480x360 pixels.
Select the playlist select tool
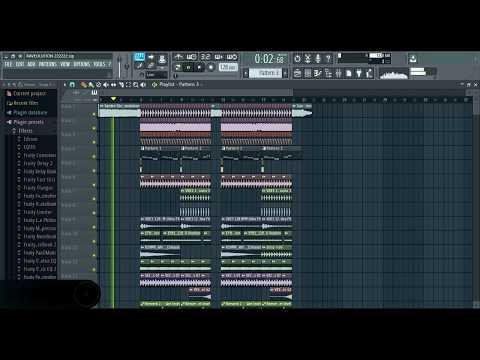click(x=128, y=85)
